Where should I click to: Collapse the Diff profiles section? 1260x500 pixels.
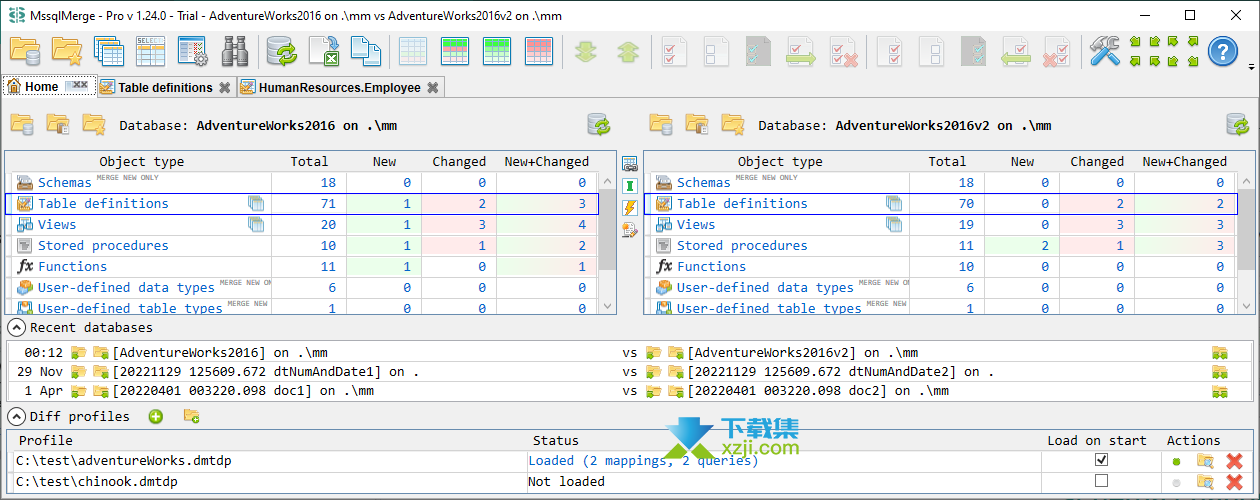point(16,416)
